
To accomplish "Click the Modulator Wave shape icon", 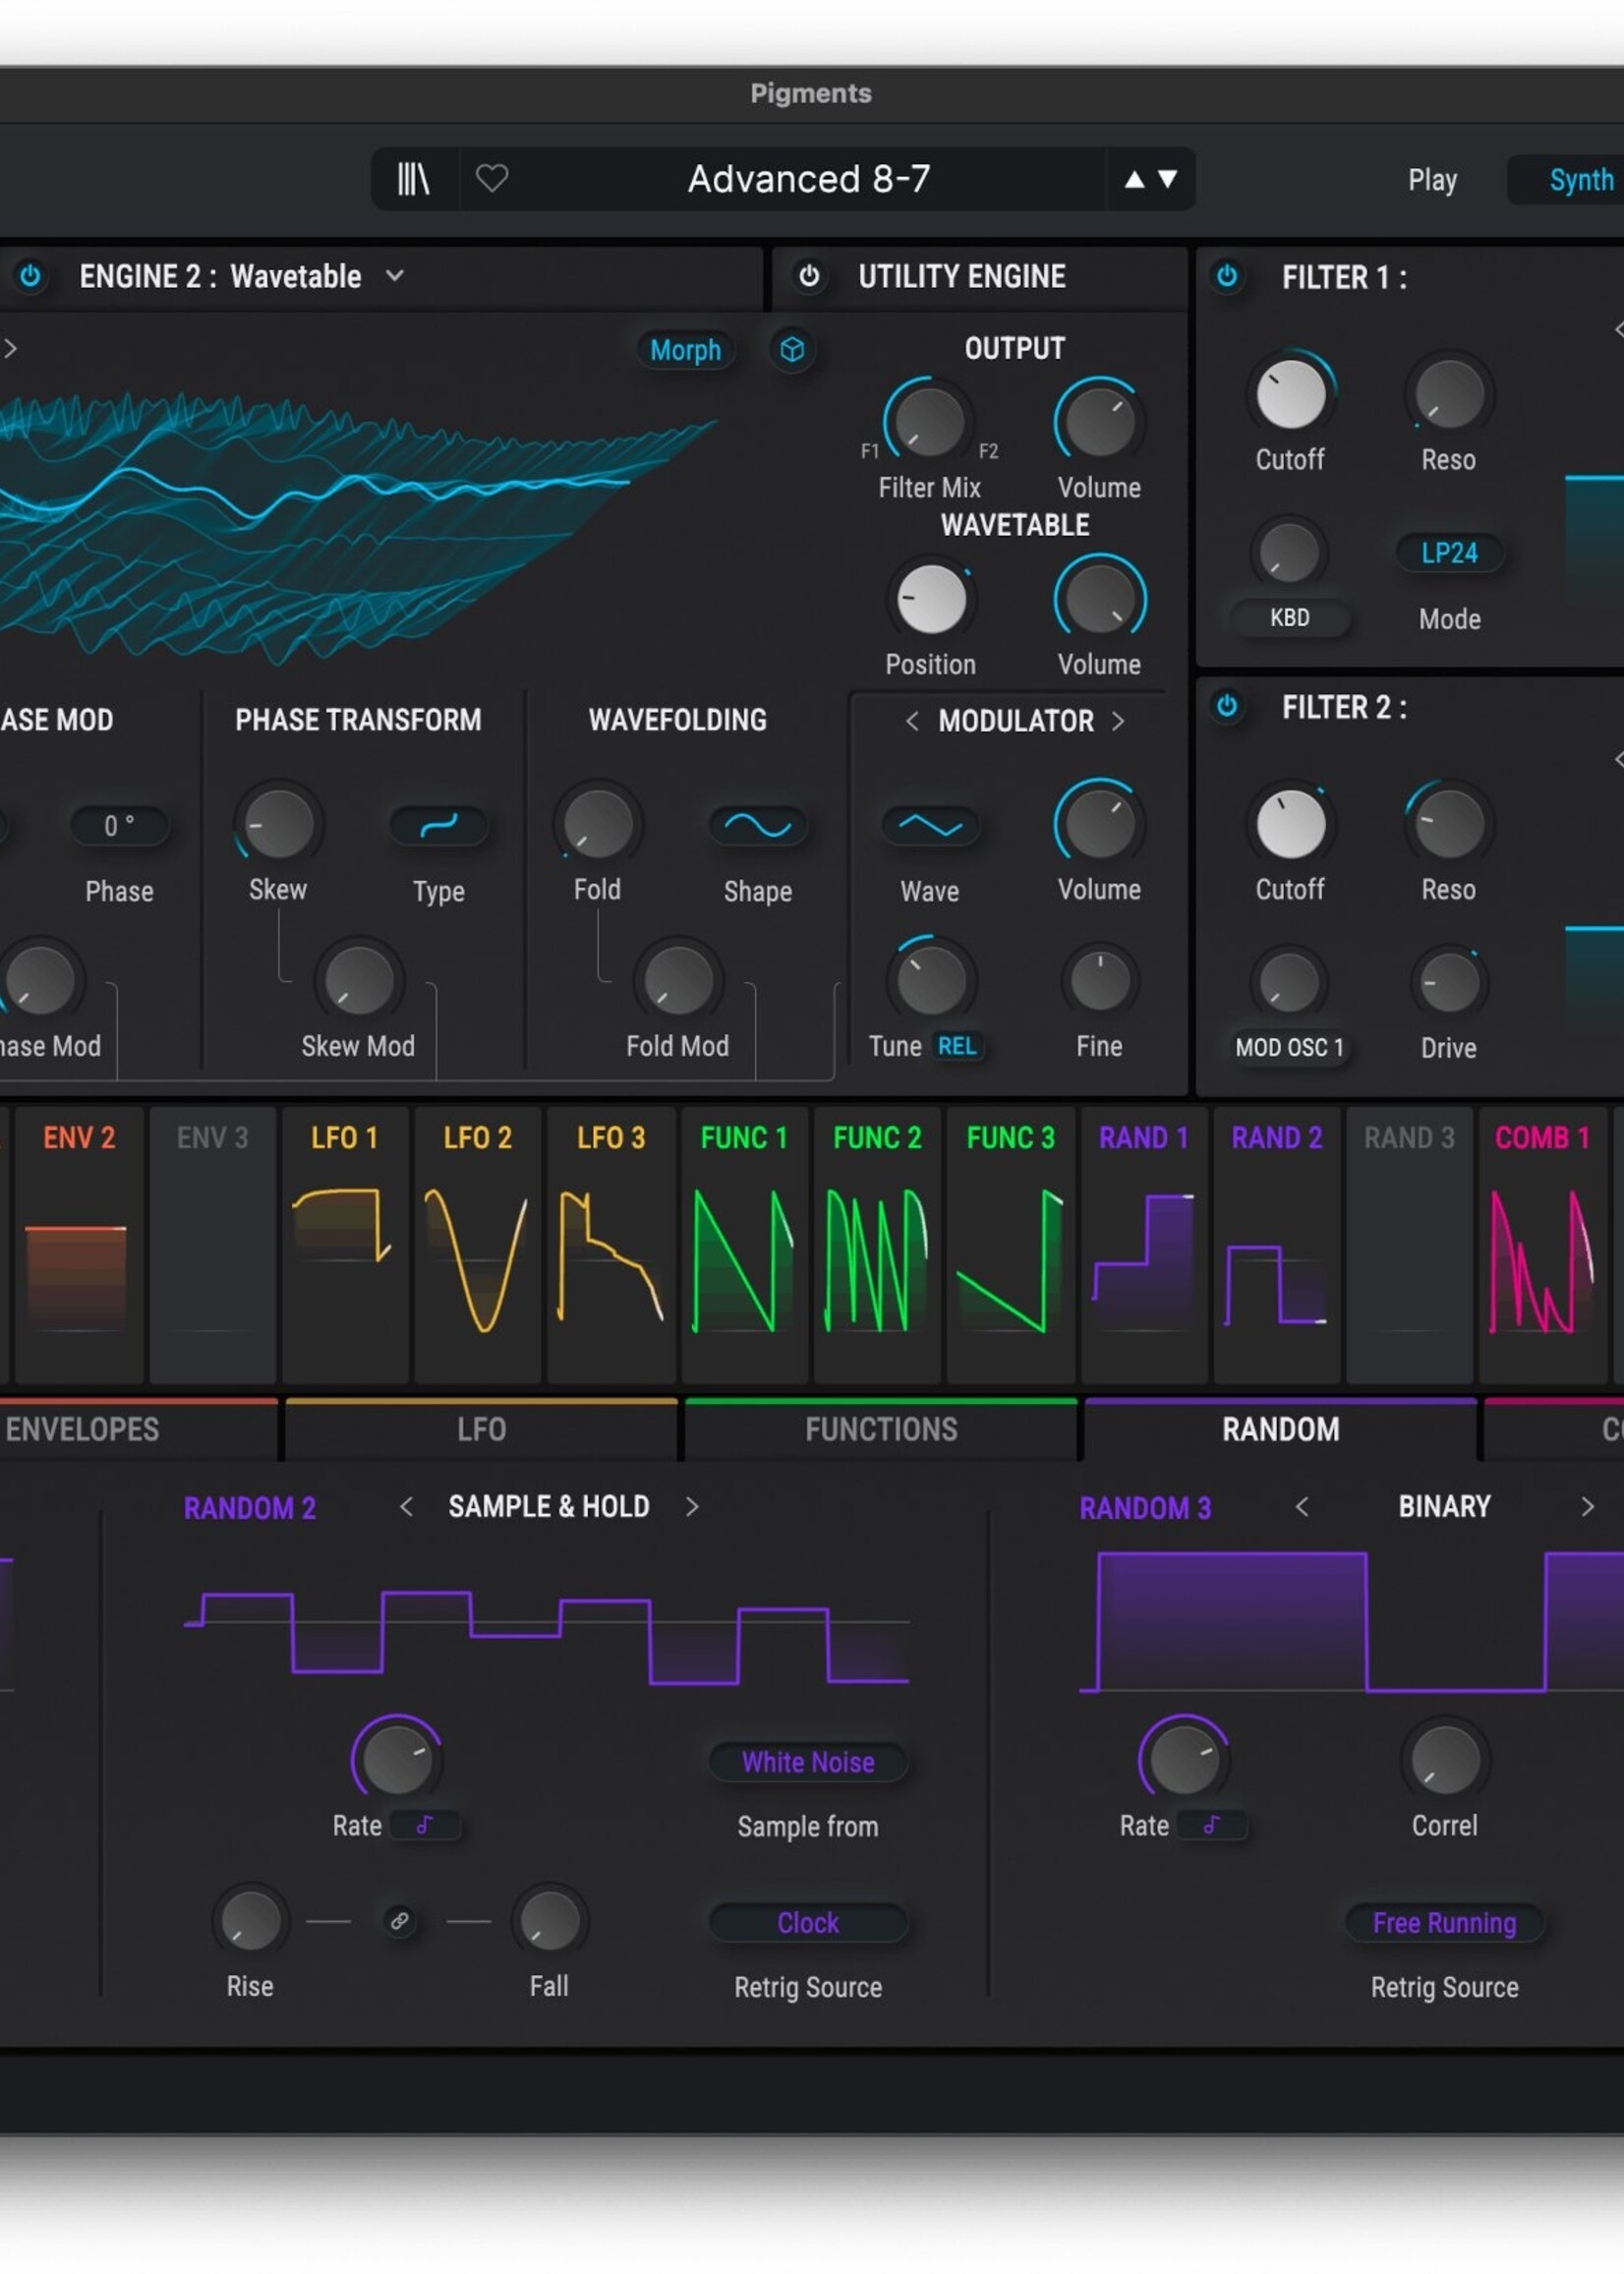I will click(929, 825).
